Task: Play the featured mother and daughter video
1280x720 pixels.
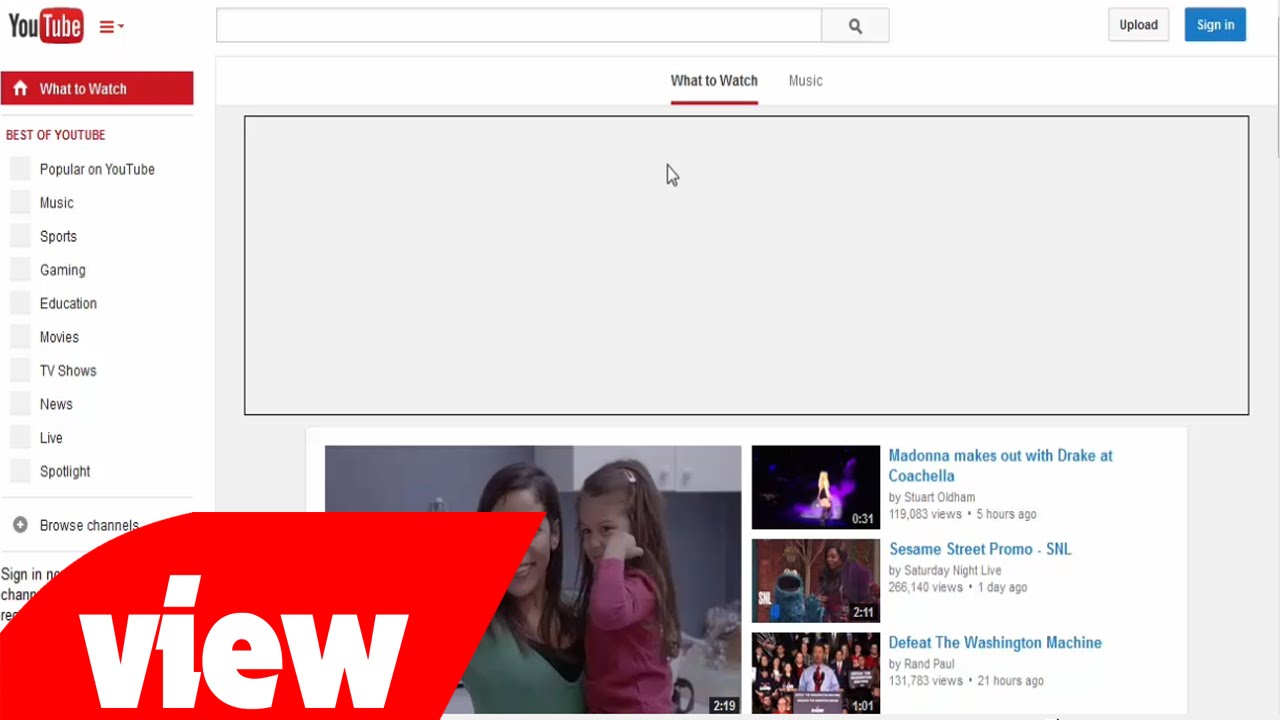Action: pyautogui.click(x=533, y=579)
